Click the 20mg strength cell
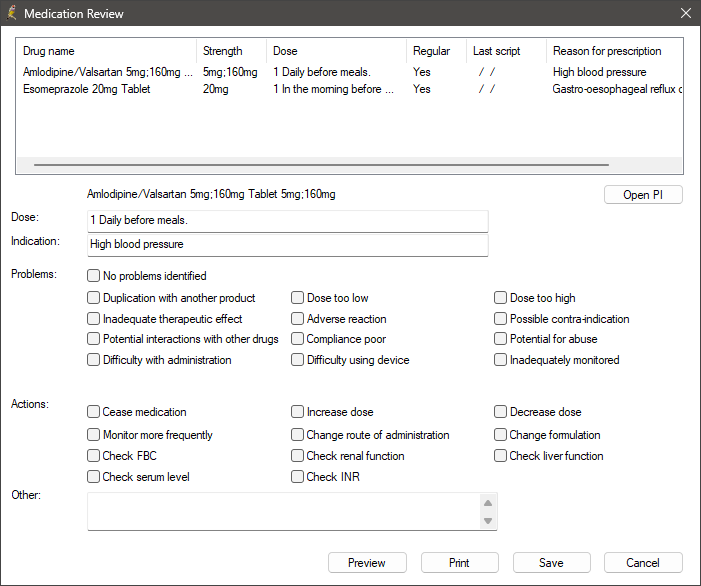 point(215,89)
